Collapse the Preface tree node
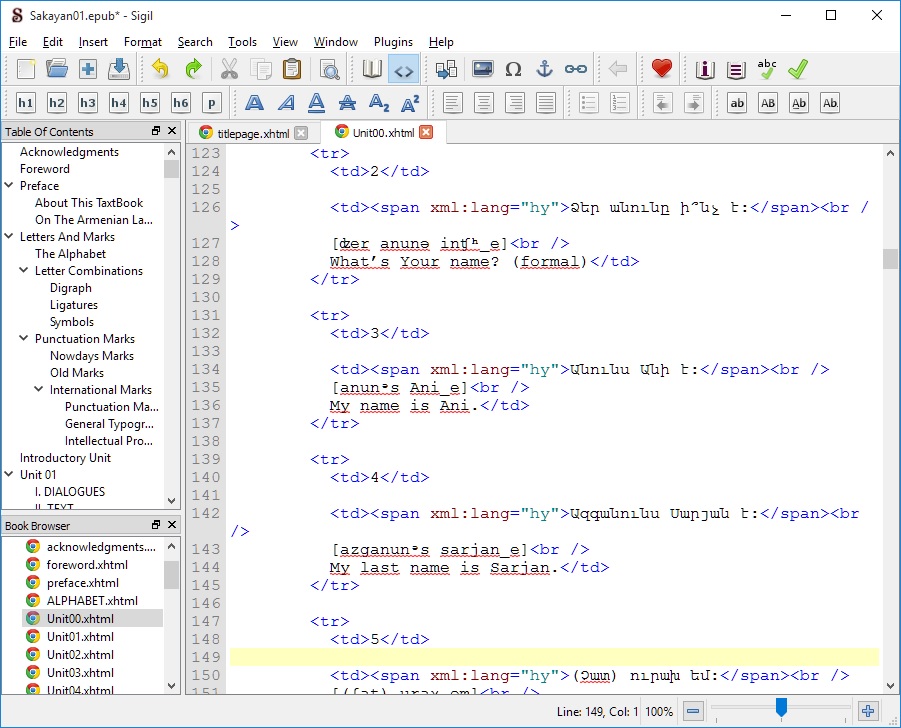 pos(10,186)
